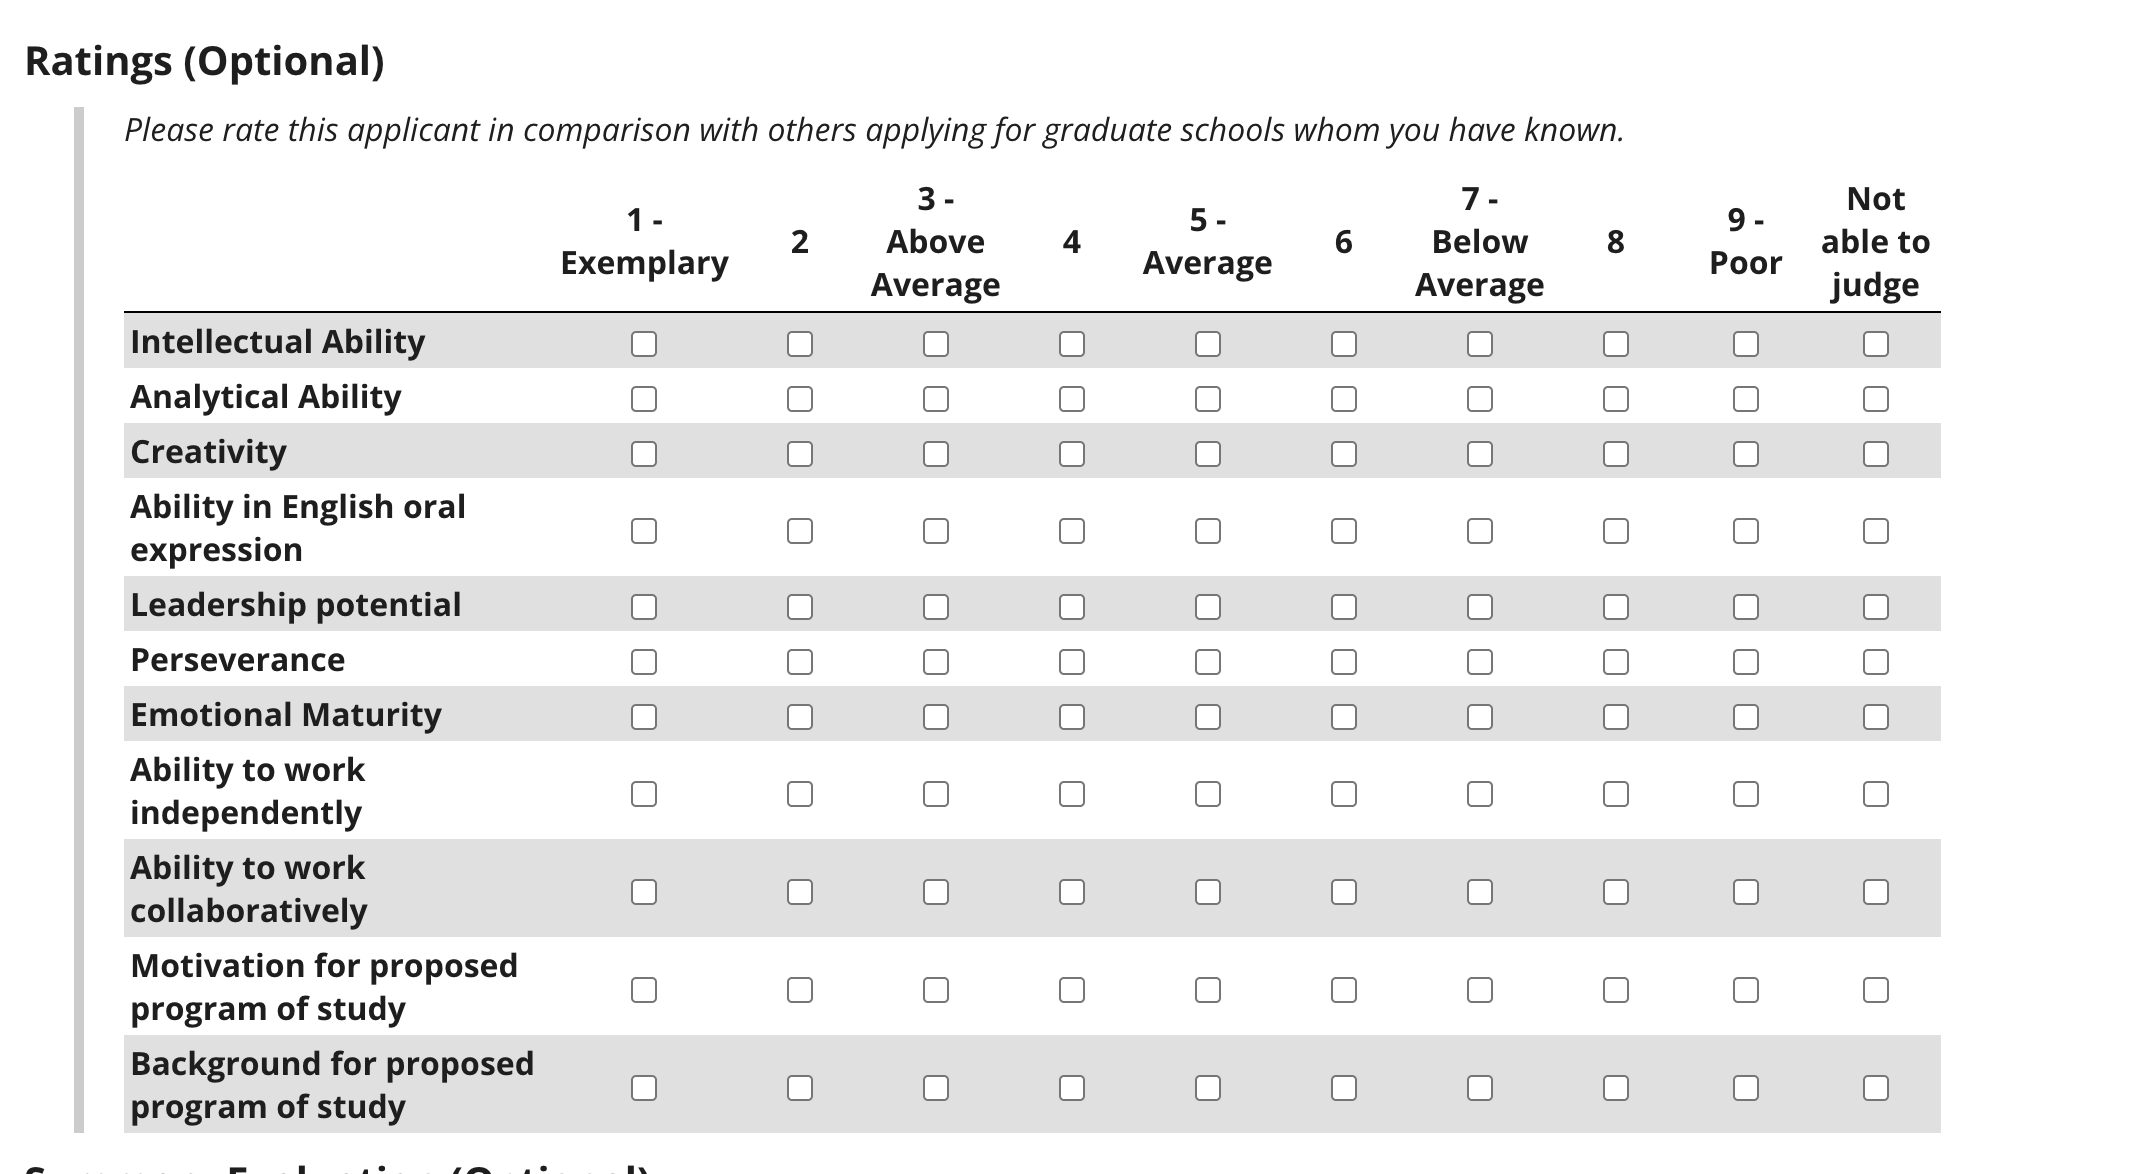Image resolution: width=2146 pixels, height=1174 pixels.
Task: Check 1 - Exemplary for Perseverance
Action: [x=644, y=662]
